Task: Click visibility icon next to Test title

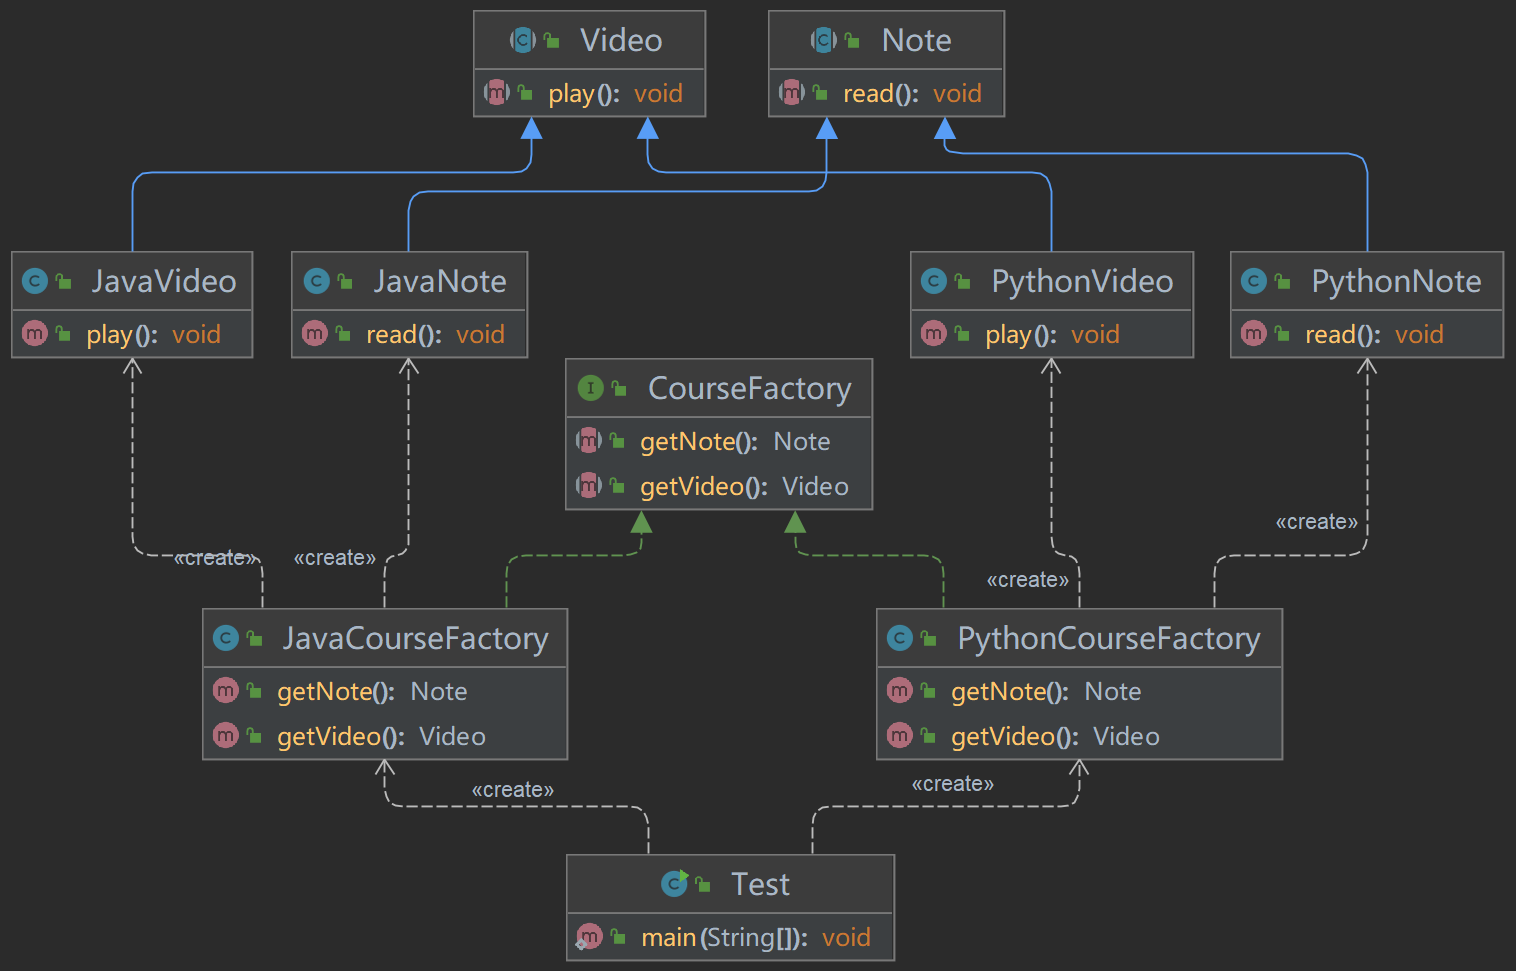Action: (703, 885)
